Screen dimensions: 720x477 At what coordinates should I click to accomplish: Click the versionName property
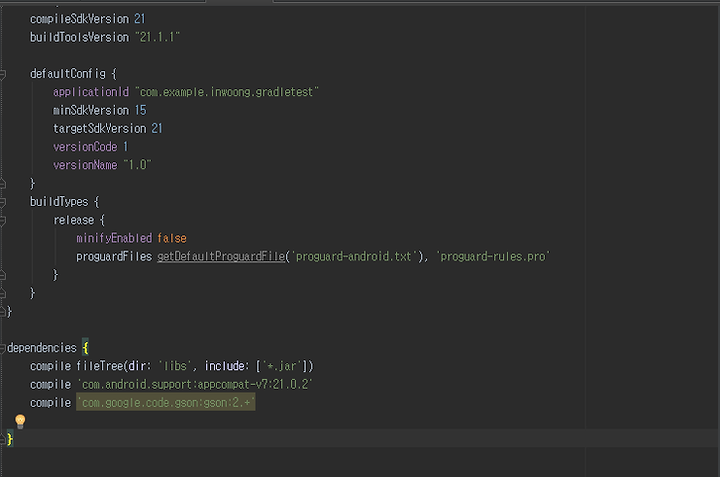pos(85,165)
